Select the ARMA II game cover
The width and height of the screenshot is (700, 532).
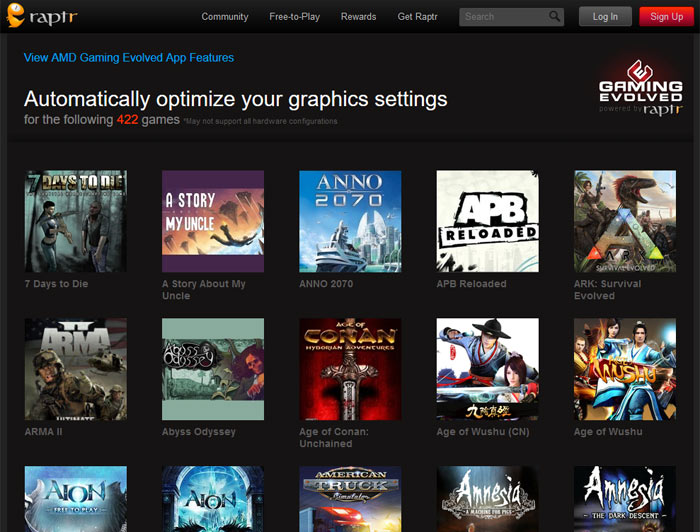[76, 369]
